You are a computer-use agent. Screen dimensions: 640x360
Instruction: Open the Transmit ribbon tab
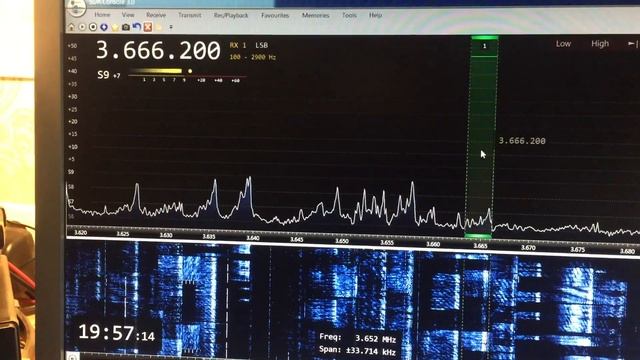click(189, 15)
